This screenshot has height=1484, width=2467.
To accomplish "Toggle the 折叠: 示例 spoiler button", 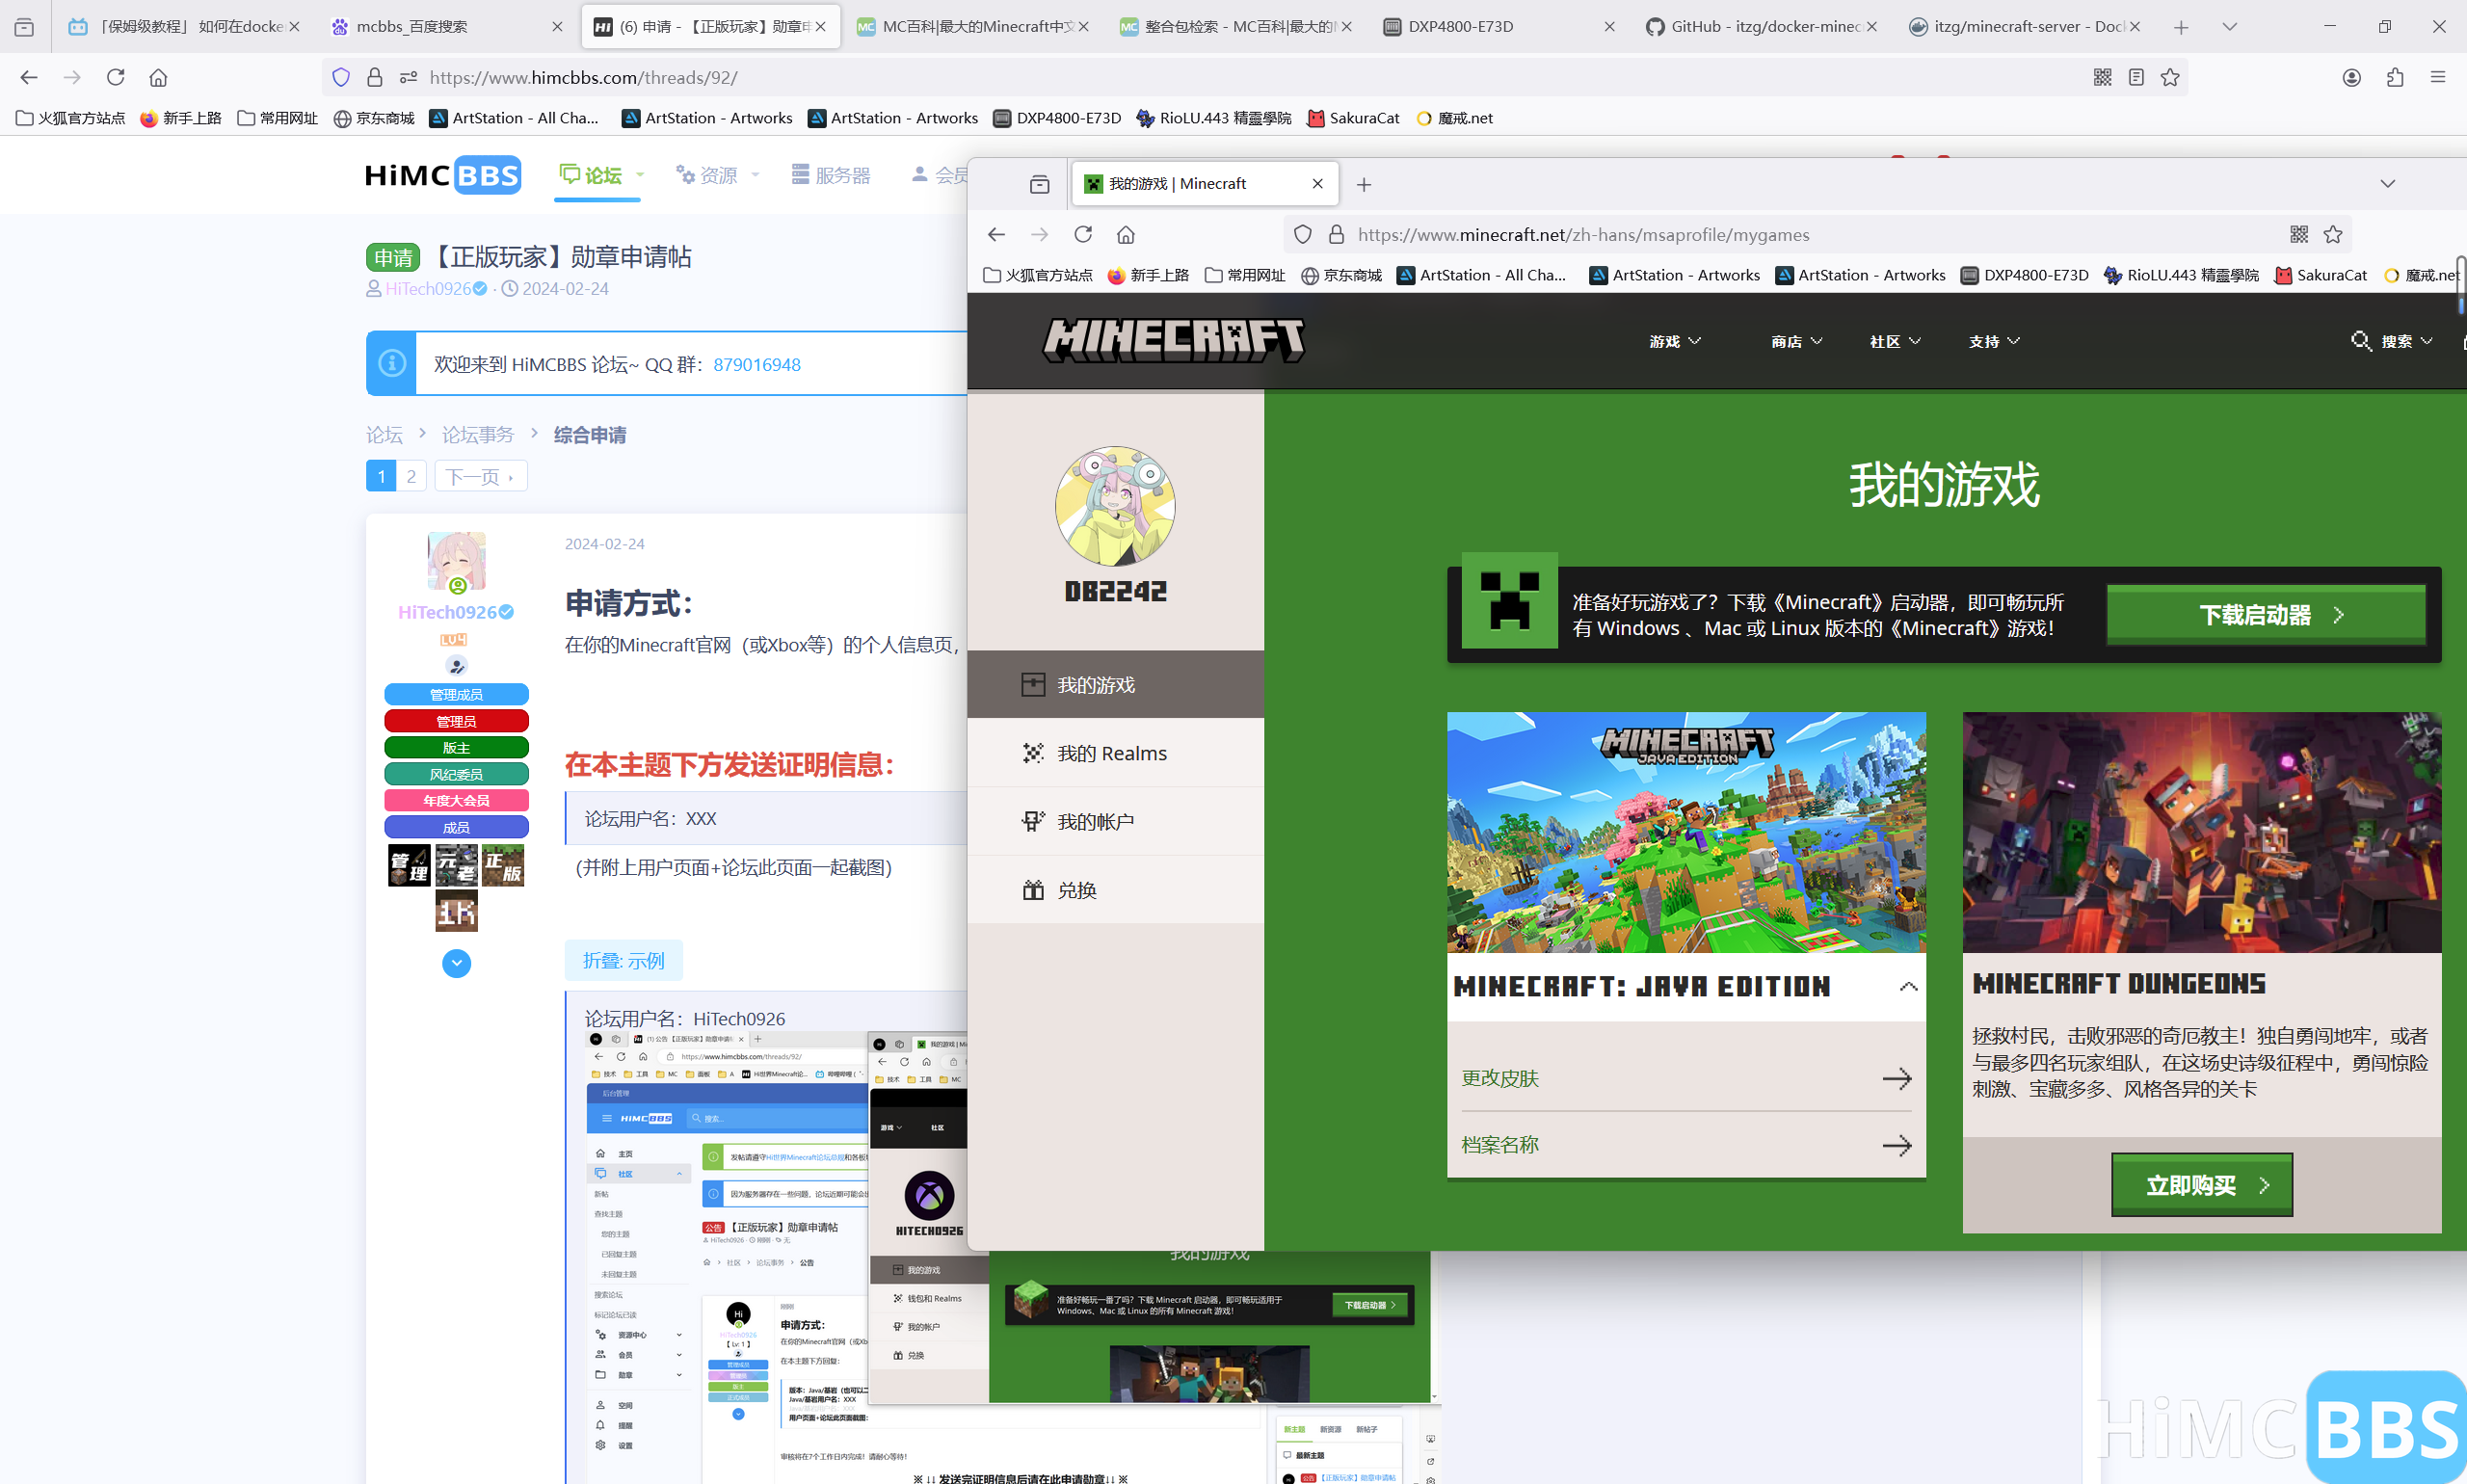I will coord(623,960).
